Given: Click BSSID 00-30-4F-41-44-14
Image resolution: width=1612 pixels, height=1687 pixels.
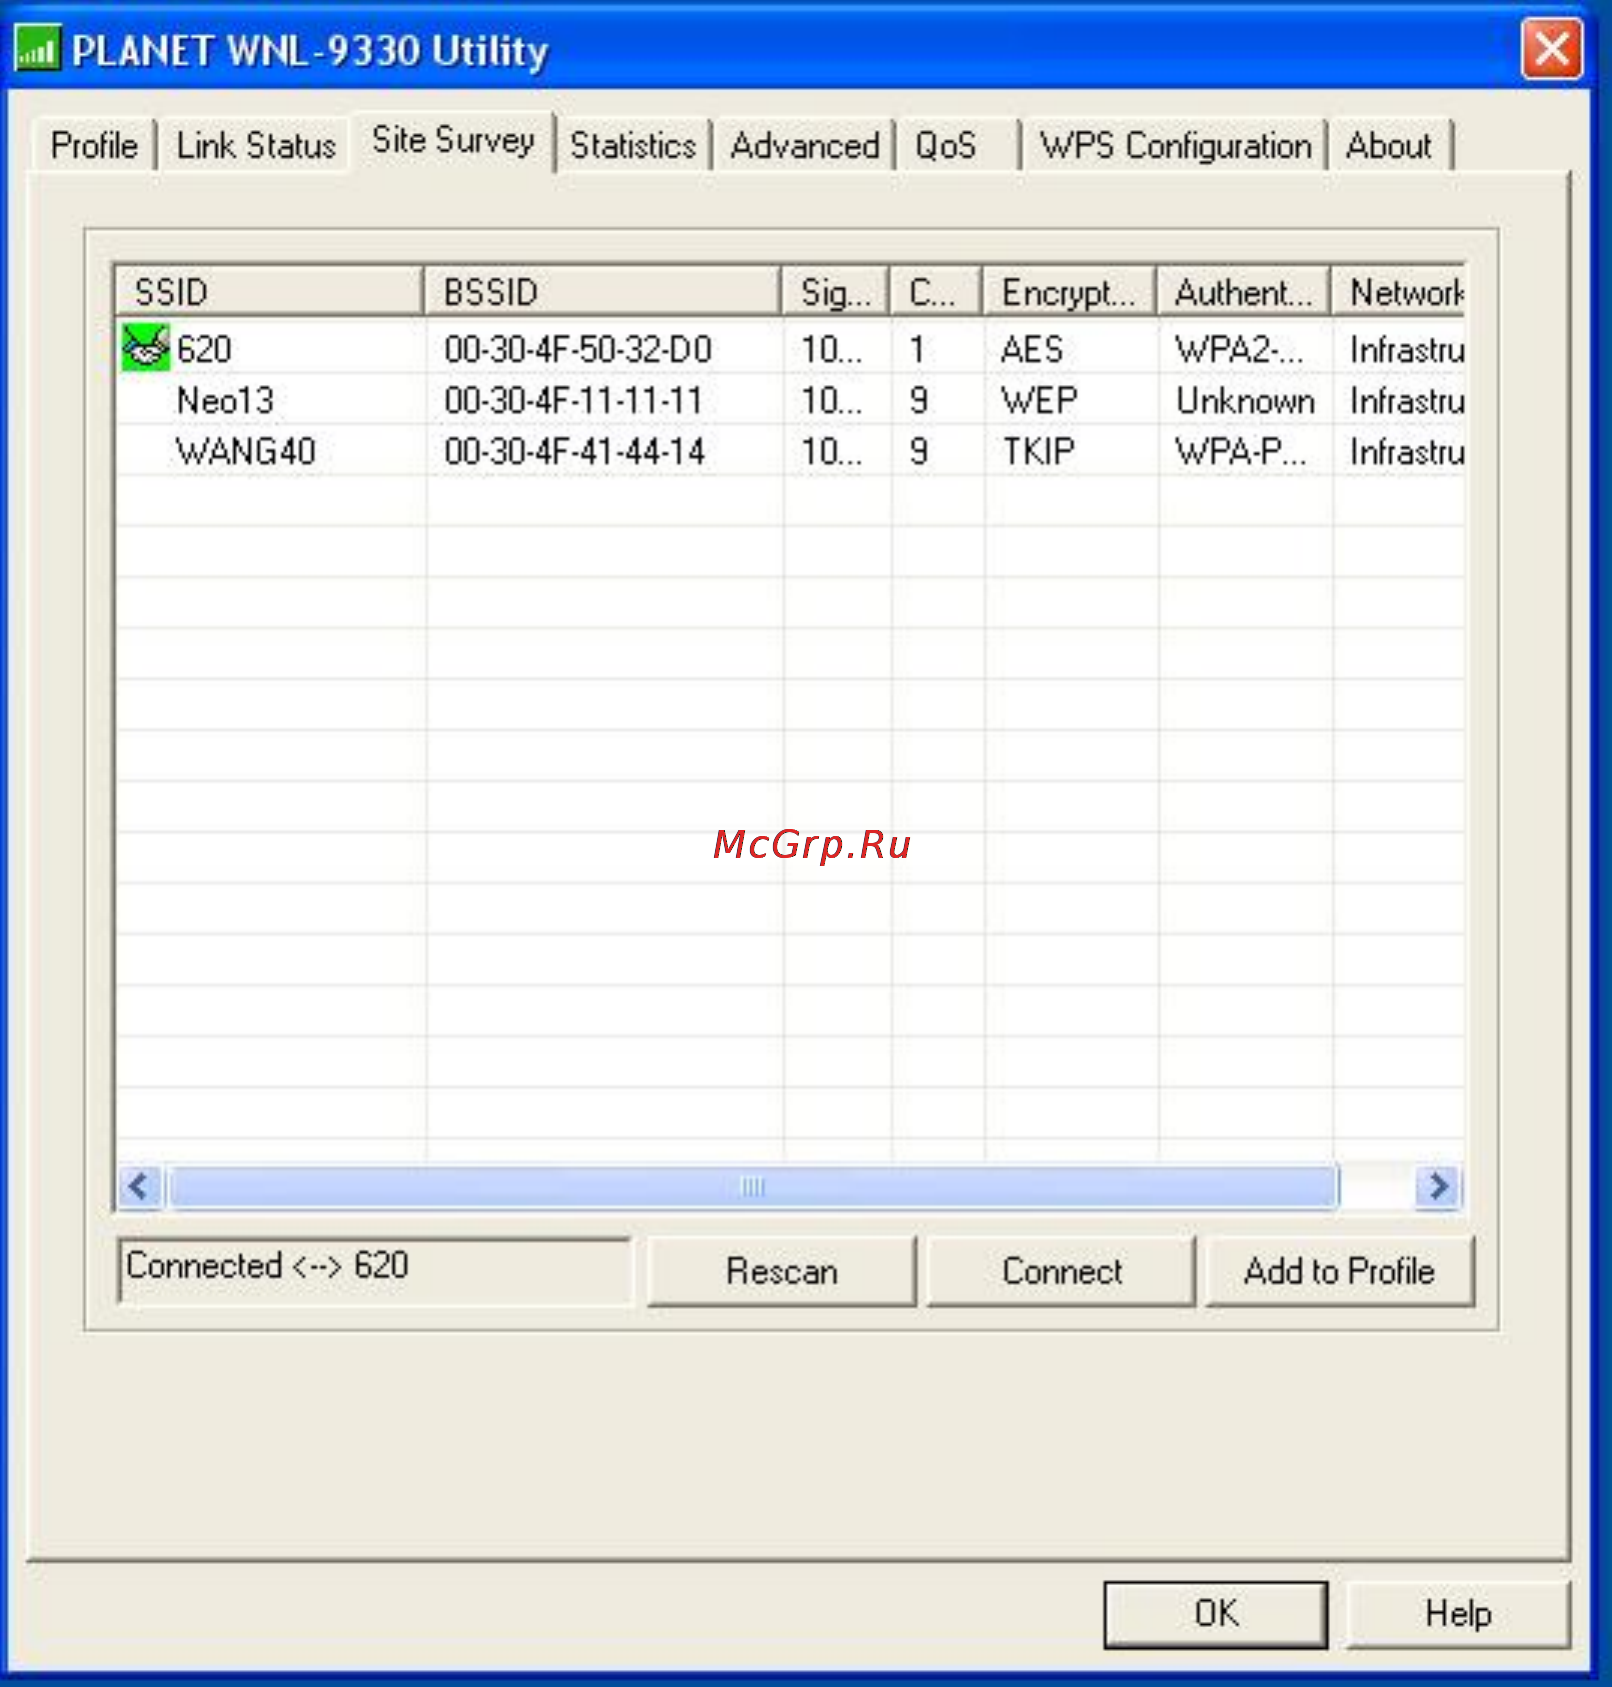Looking at the screenshot, I should click(x=574, y=451).
